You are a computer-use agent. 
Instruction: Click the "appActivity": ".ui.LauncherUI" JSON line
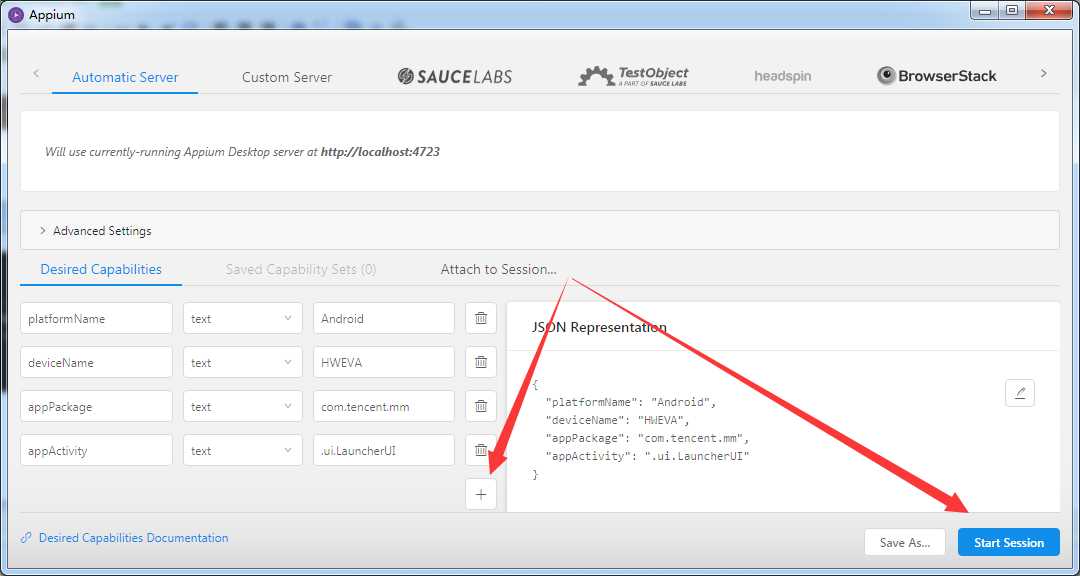647,455
